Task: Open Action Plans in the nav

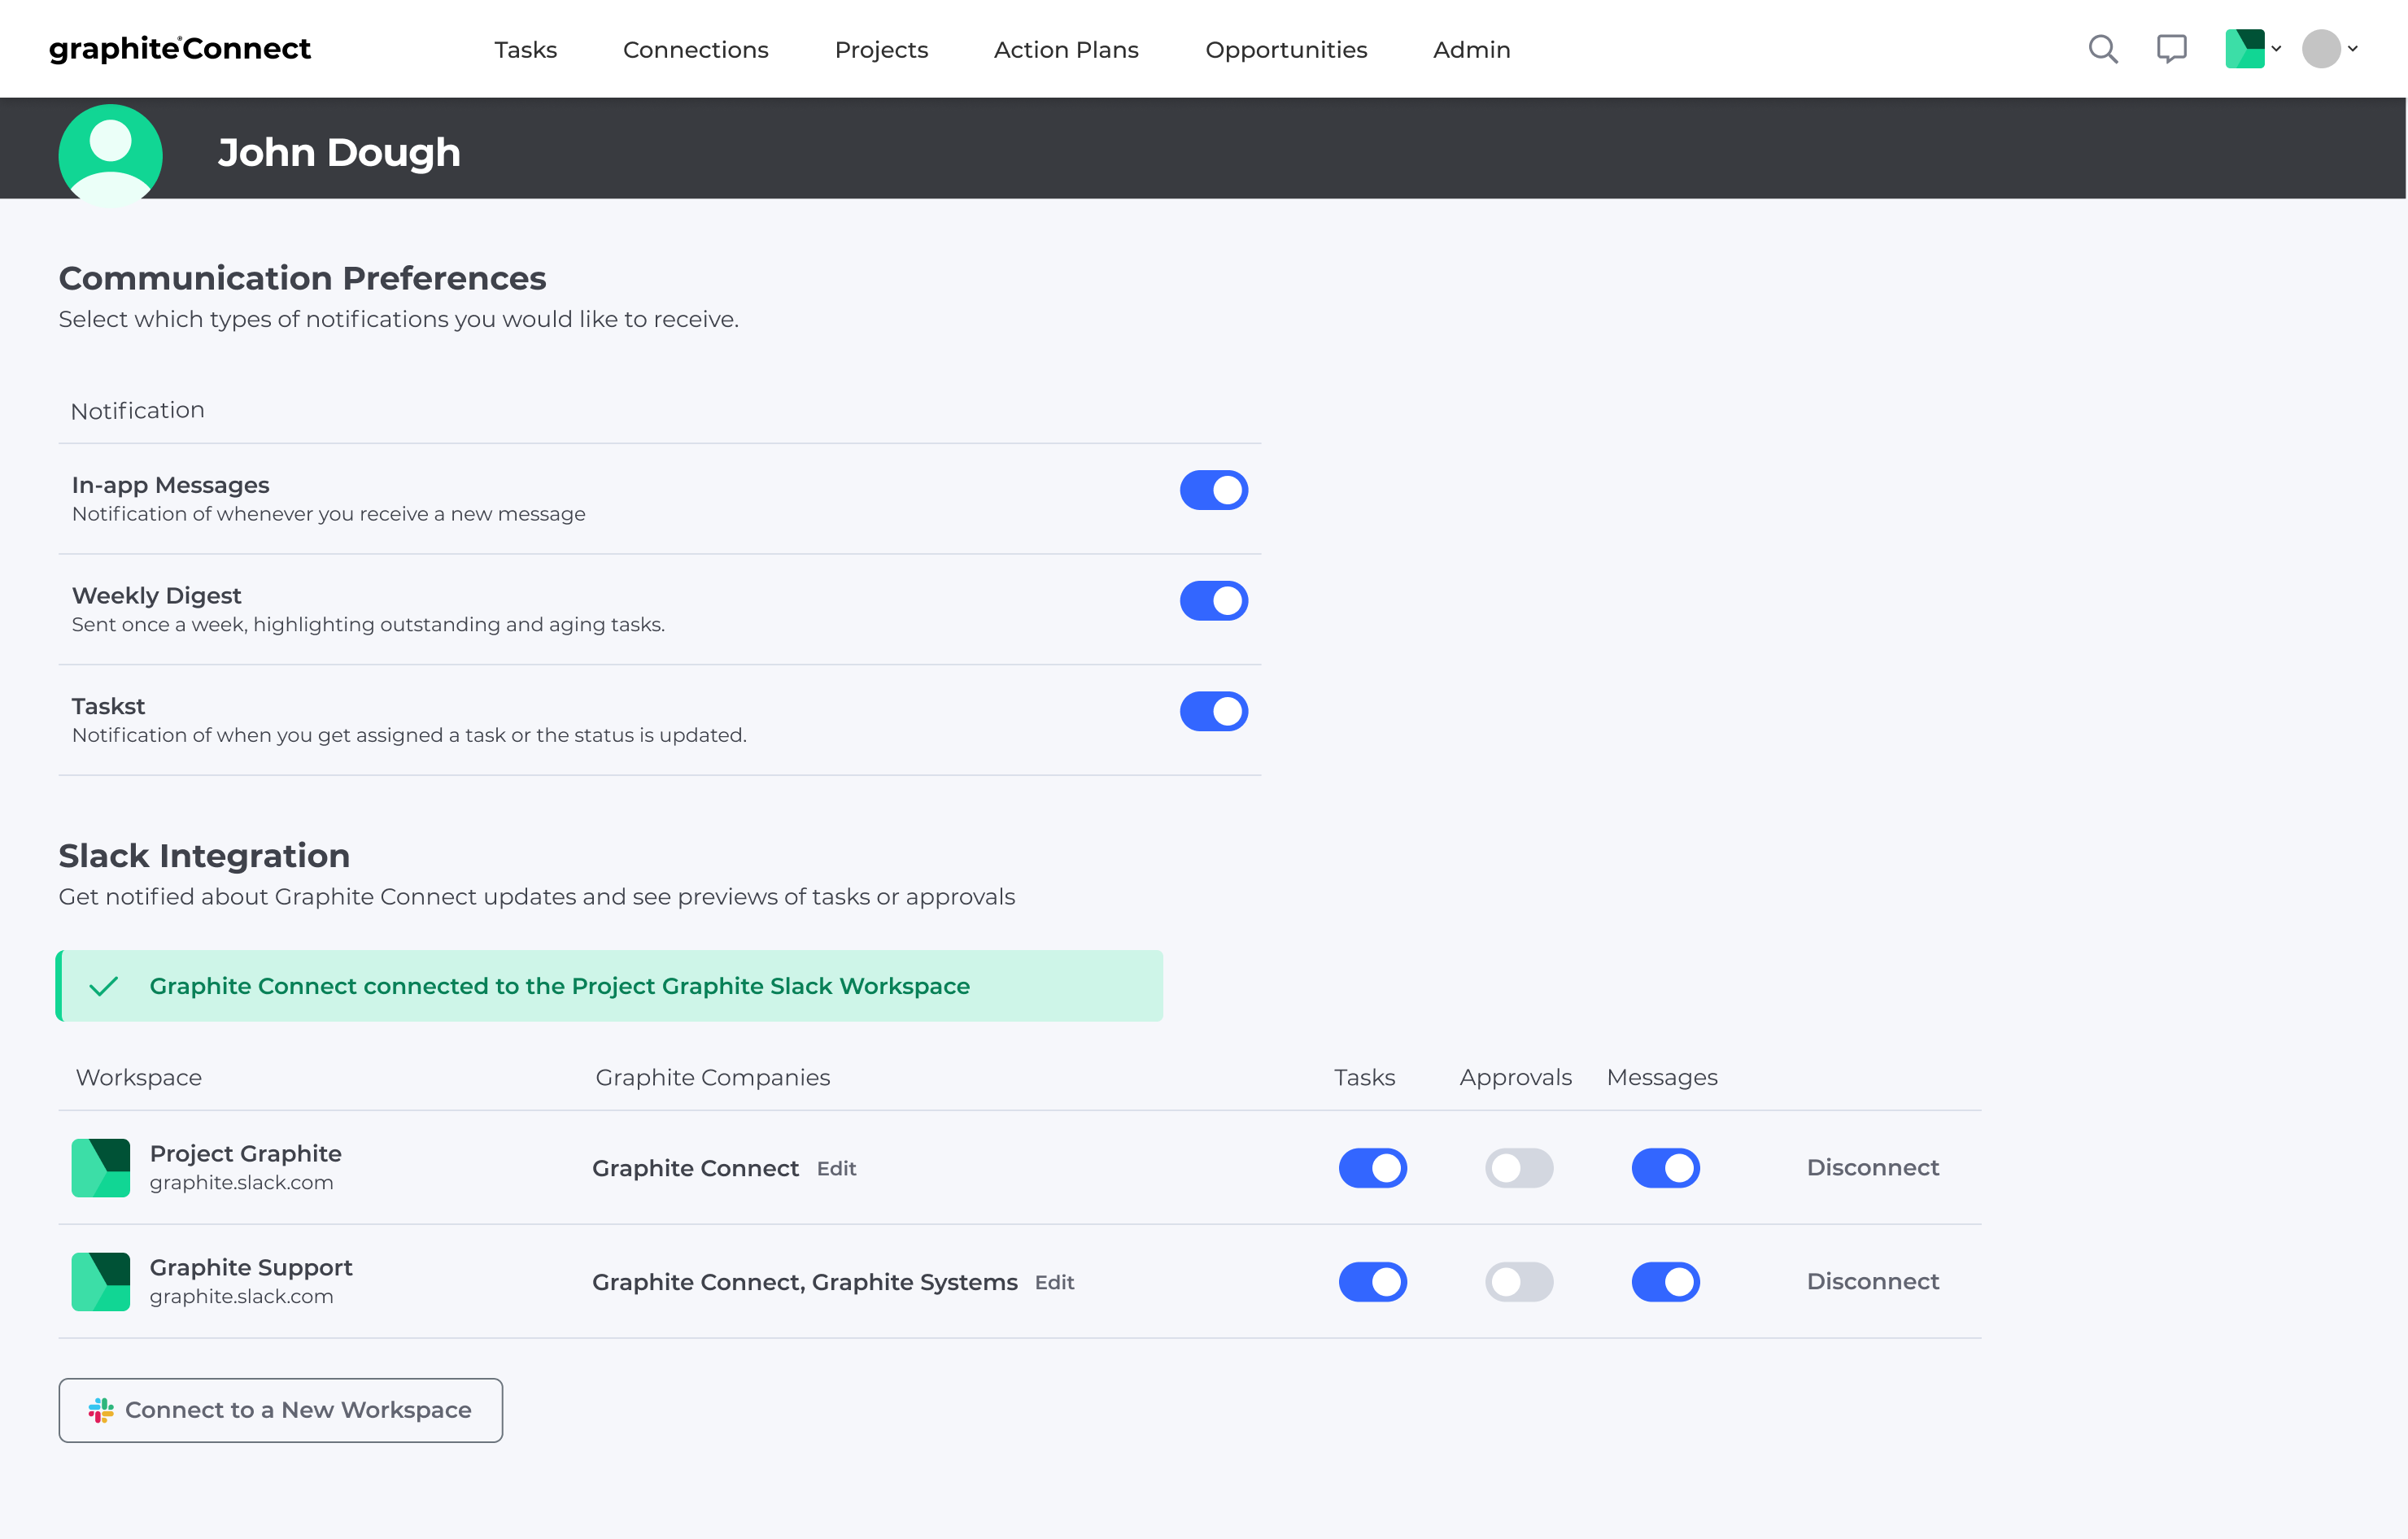Action: coord(1066,50)
